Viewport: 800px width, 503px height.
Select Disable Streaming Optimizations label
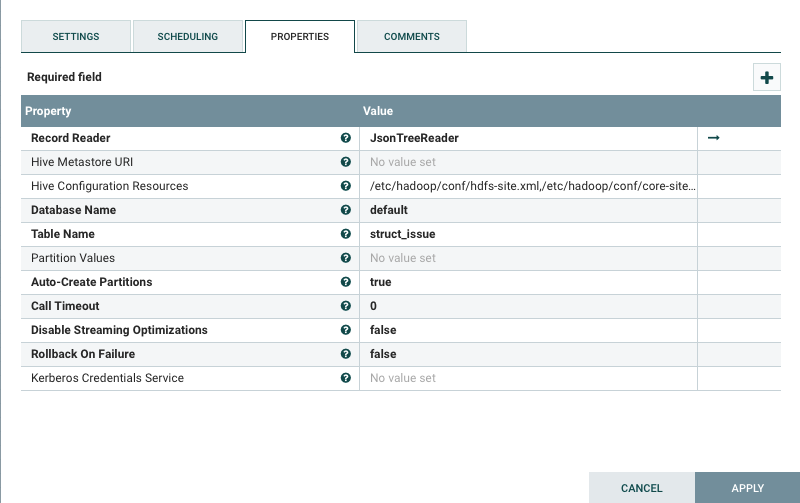pyautogui.click(x=119, y=330)
